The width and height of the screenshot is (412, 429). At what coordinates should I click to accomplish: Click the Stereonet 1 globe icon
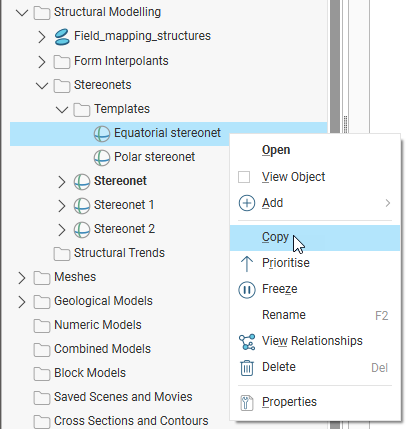click(x=82, y=205)
